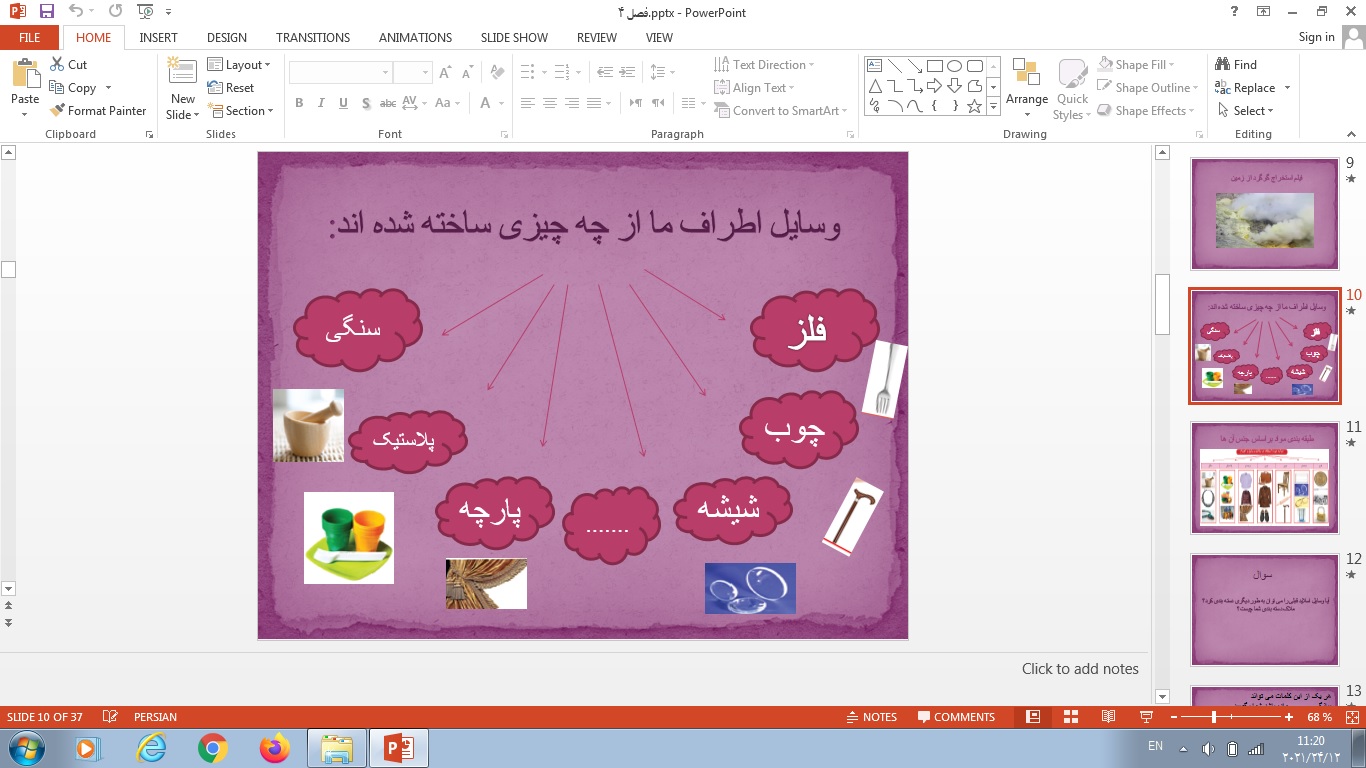Open Firefox from the taskbar
This screenshot has width=1366, height=768.
[x=273, y=748]
